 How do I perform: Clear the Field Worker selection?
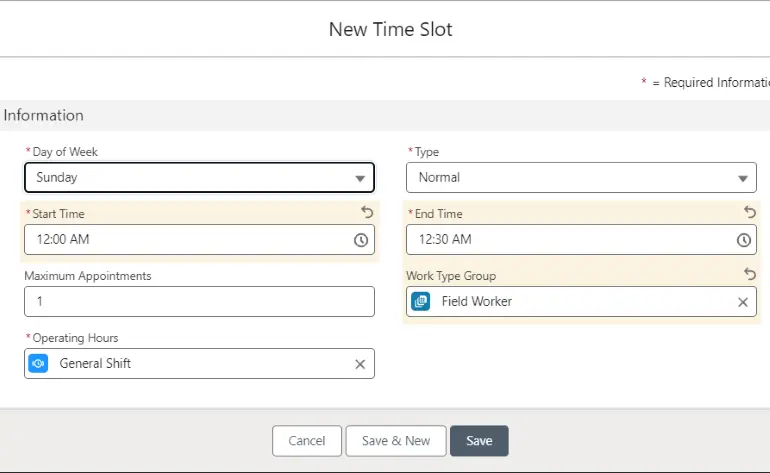tap(743, 302)
